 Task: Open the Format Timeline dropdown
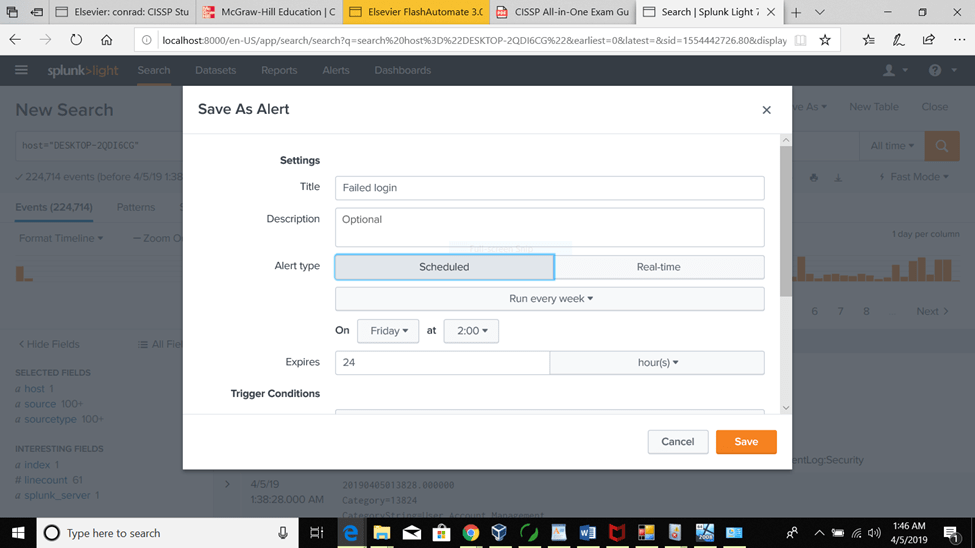tap(61, 238)
